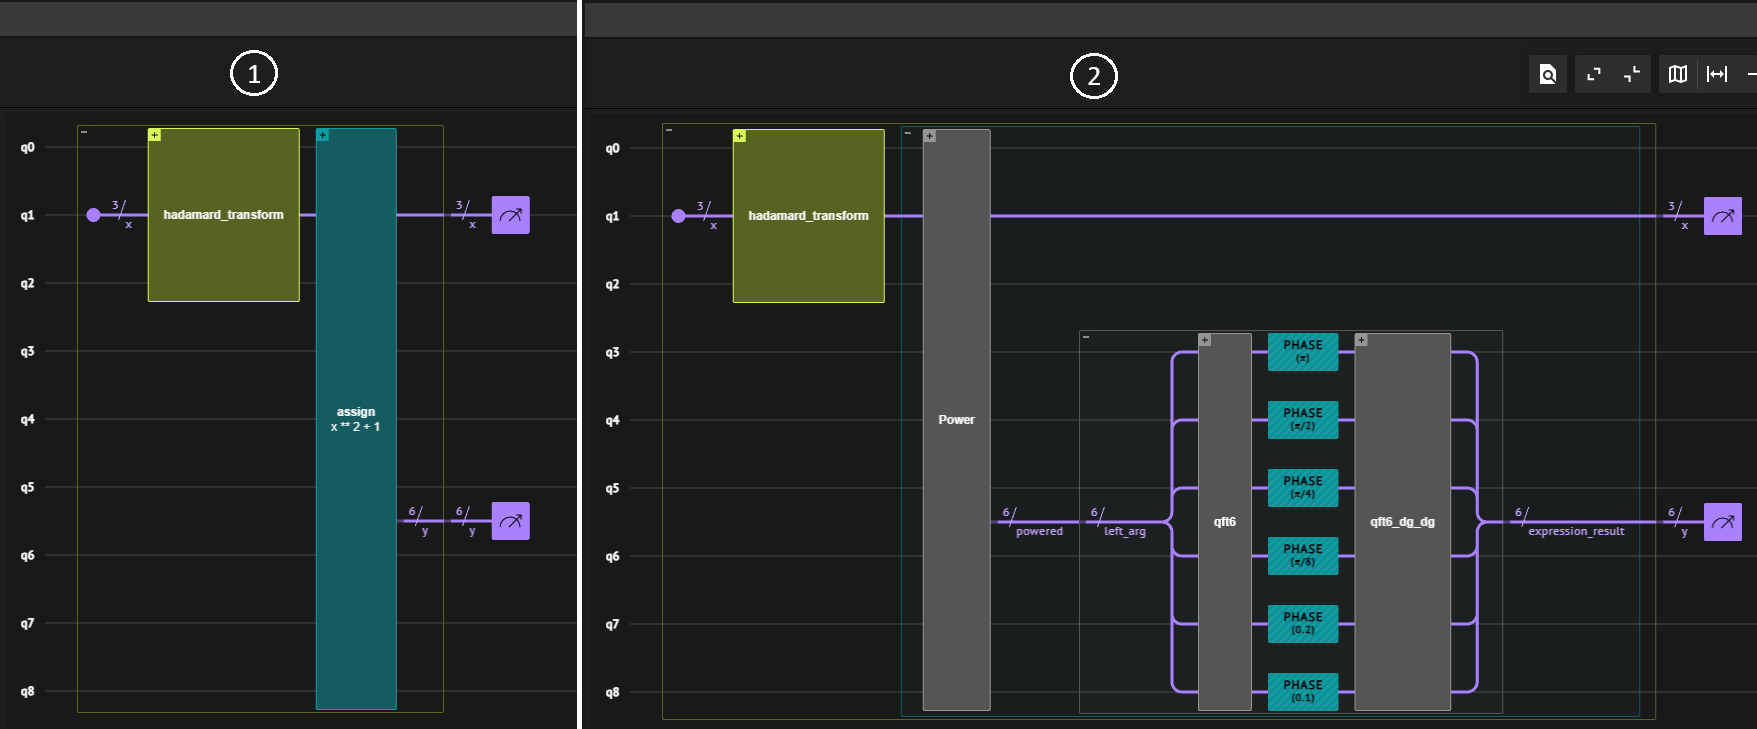Screen dimensions: 1757x729
Task: Collapse the outer main box in circuit 2
Action: 669,130
